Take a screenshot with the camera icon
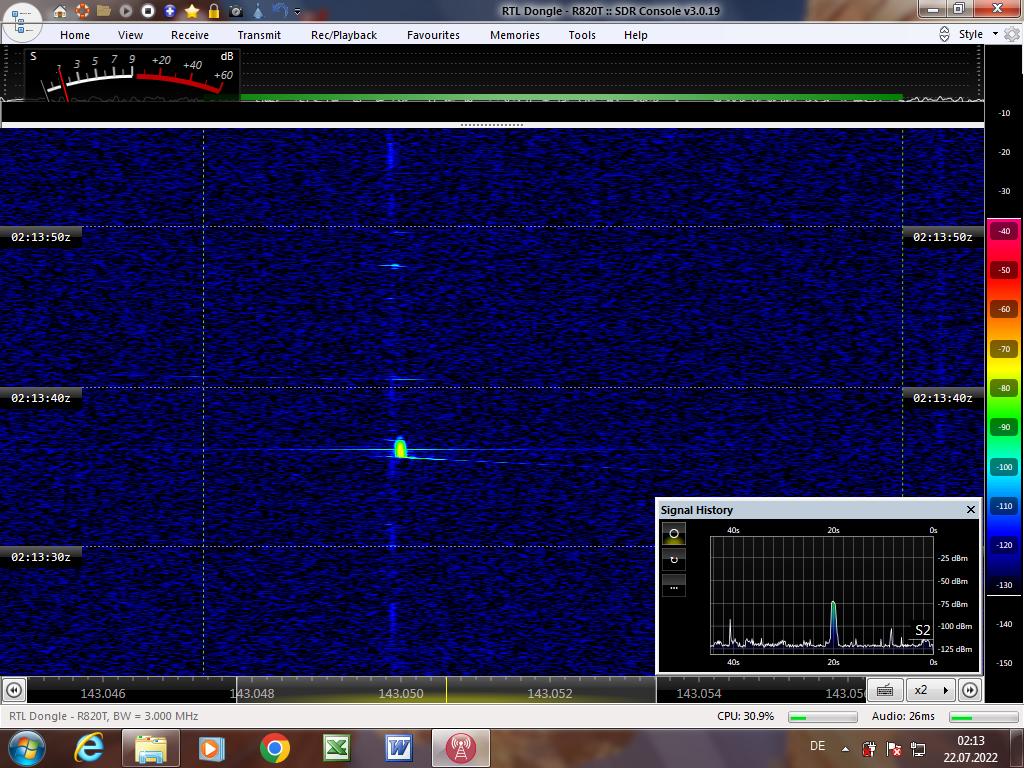1024x768 pixels. click(x=236, y=11)
